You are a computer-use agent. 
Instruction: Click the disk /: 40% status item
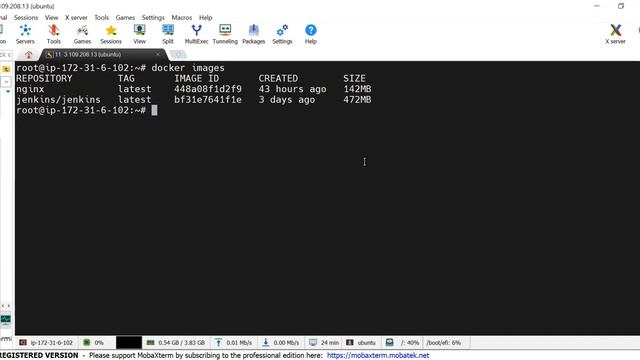click(x=403, y=342)
